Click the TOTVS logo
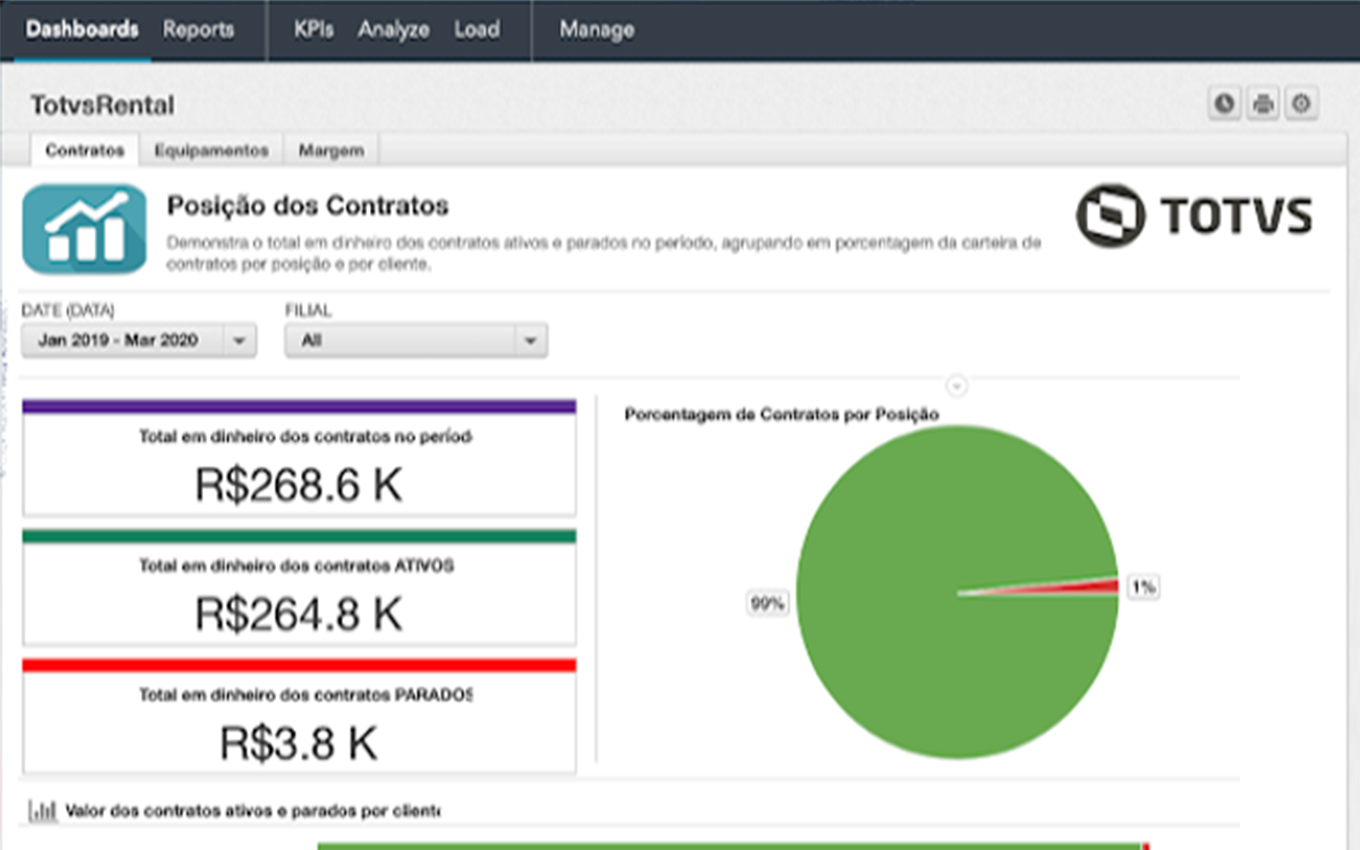 tap(1194, 216)
